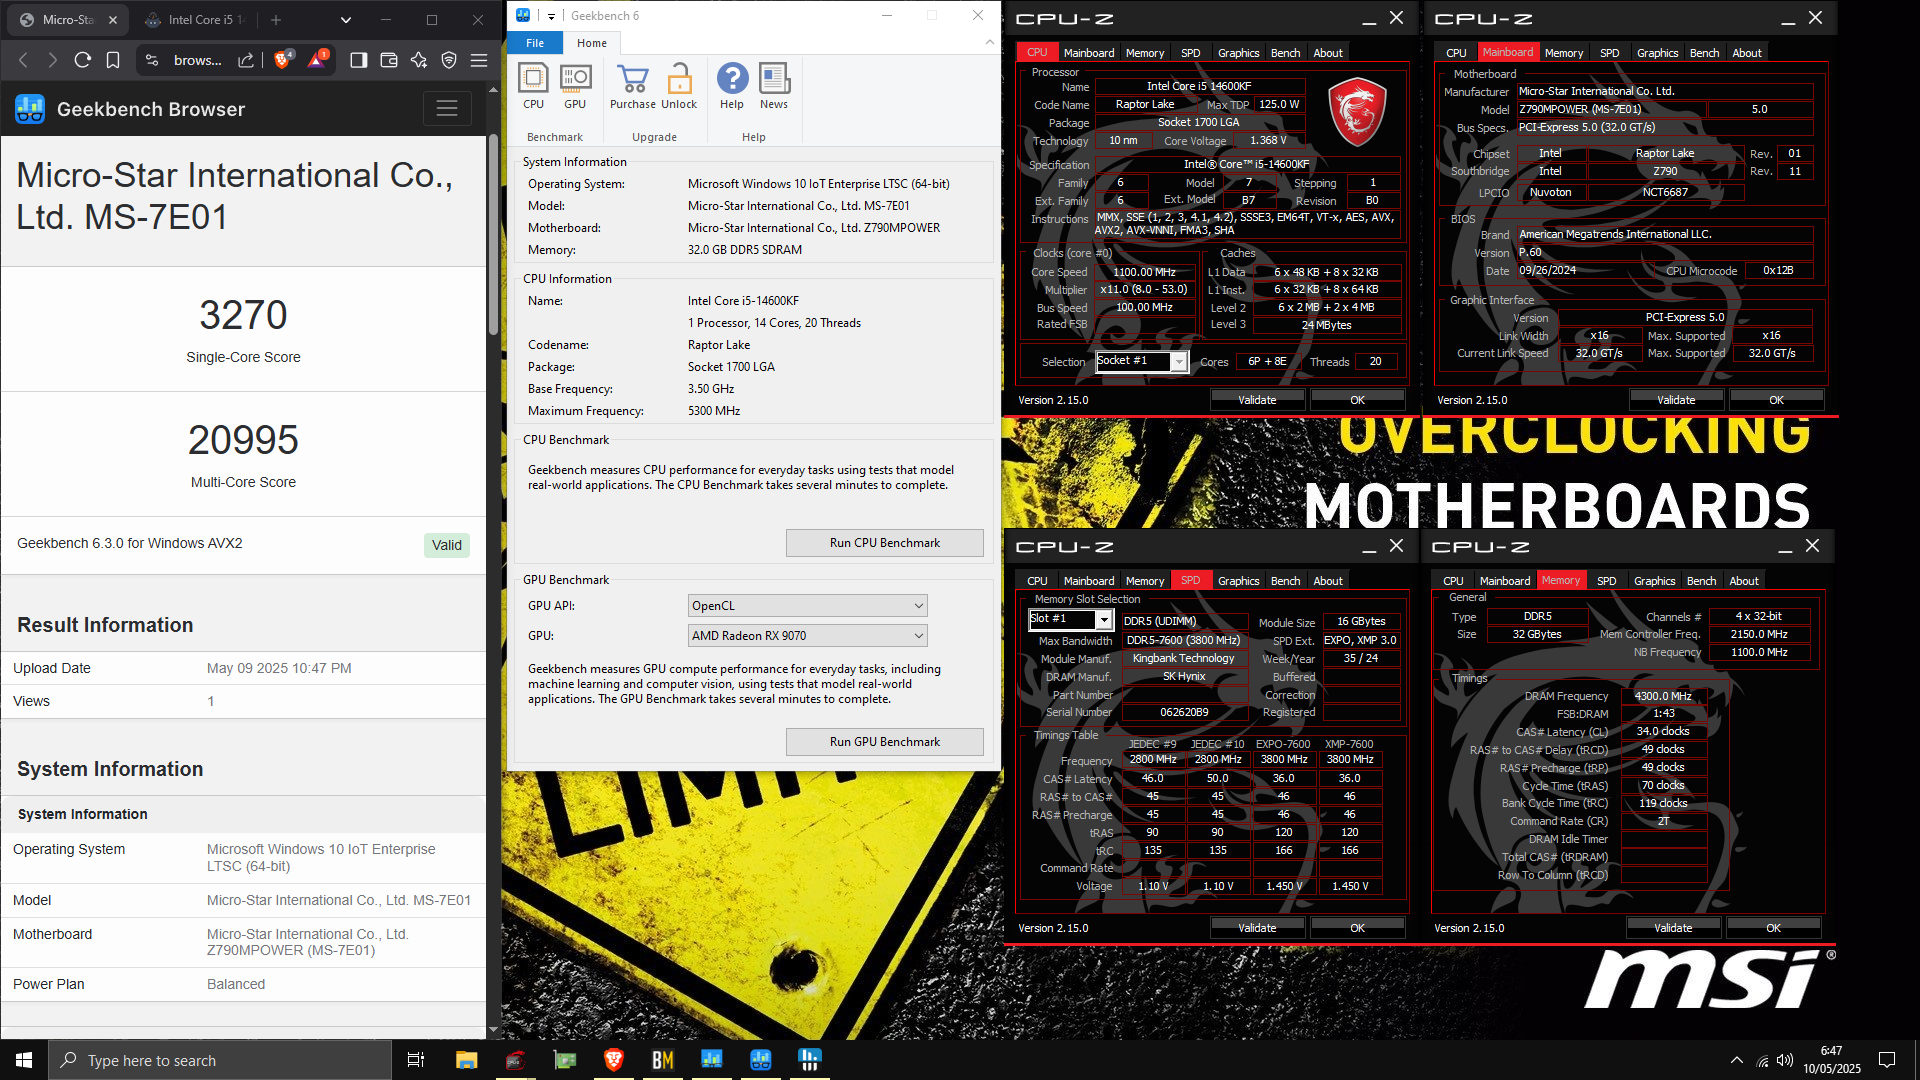Switch to Mainboard tab in top-left CPU-Z

[1088, 53]
